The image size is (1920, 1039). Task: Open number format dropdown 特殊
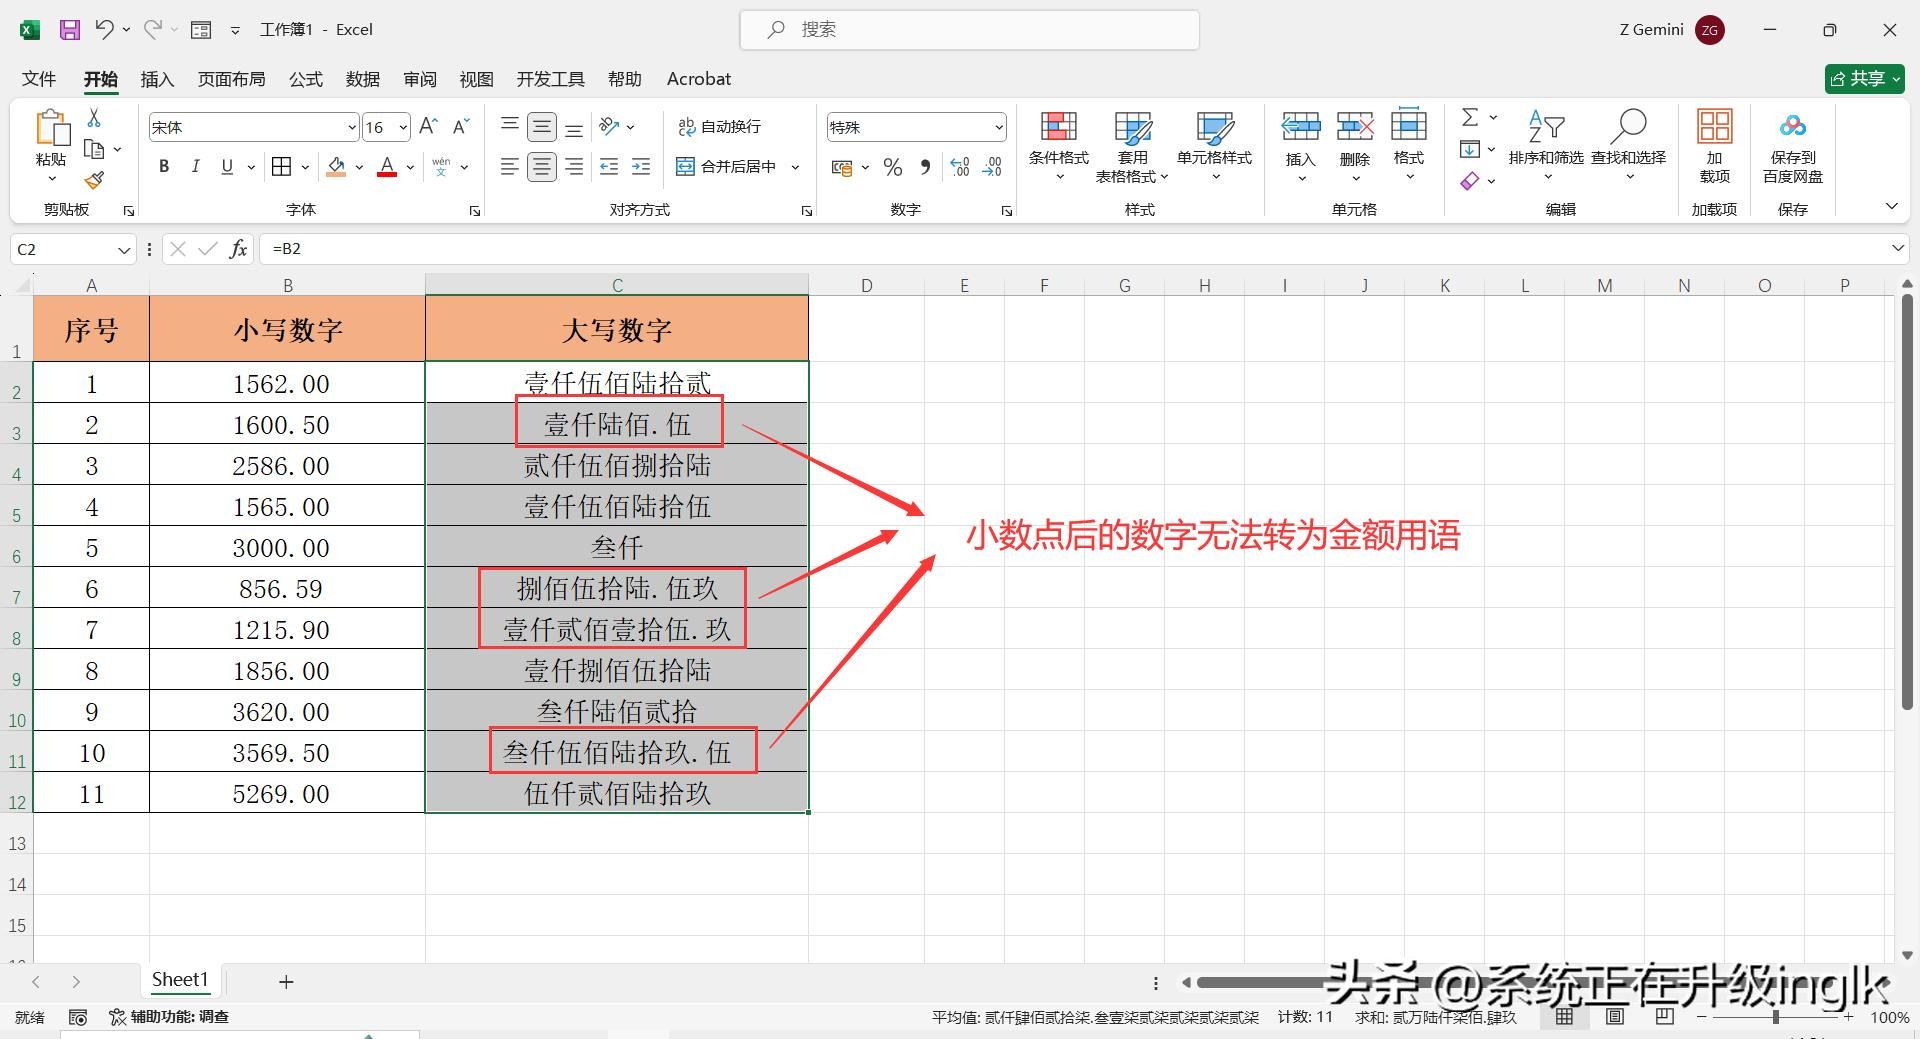coord(998,127)
